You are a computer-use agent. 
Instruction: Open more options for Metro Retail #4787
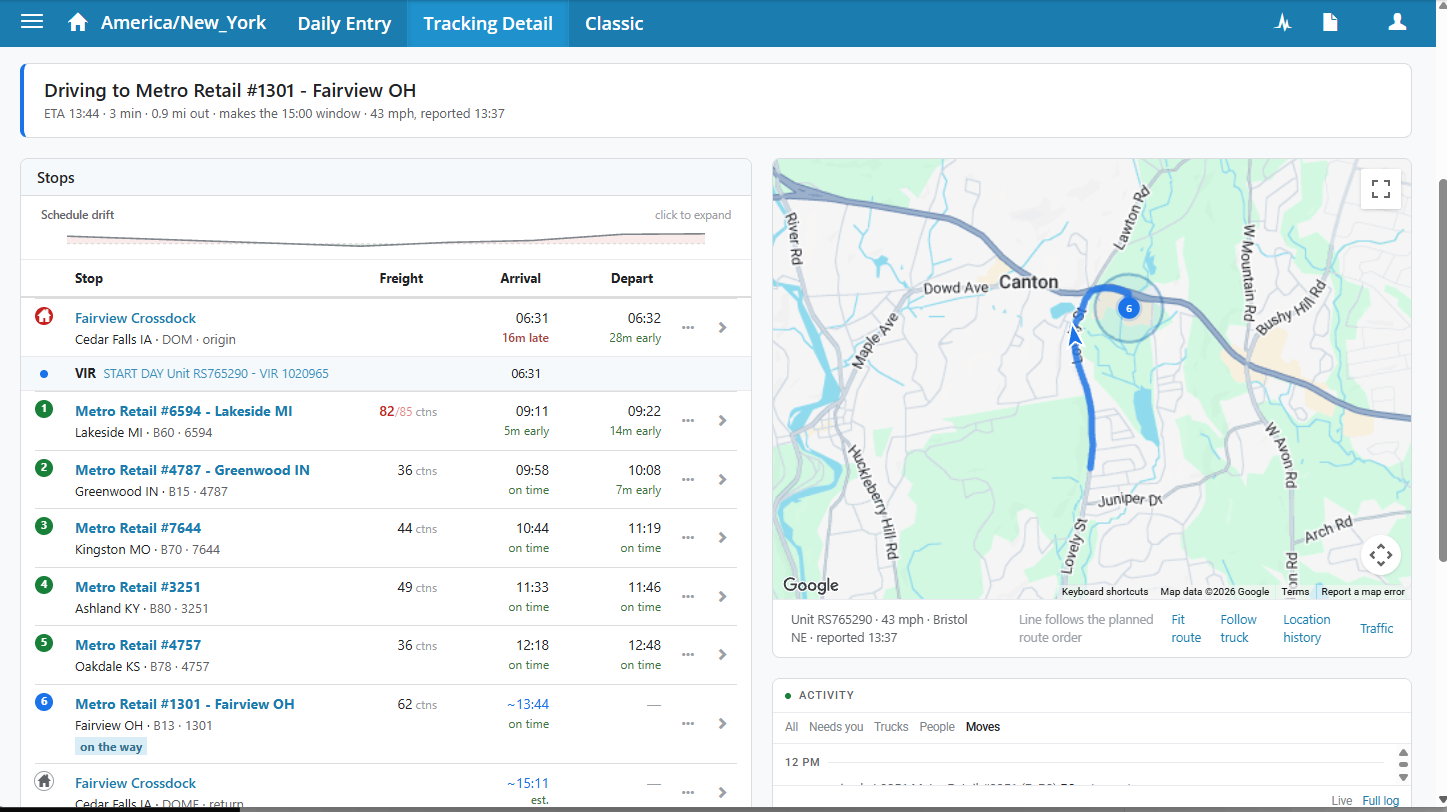pyautogui.click(x=688, y=480)
